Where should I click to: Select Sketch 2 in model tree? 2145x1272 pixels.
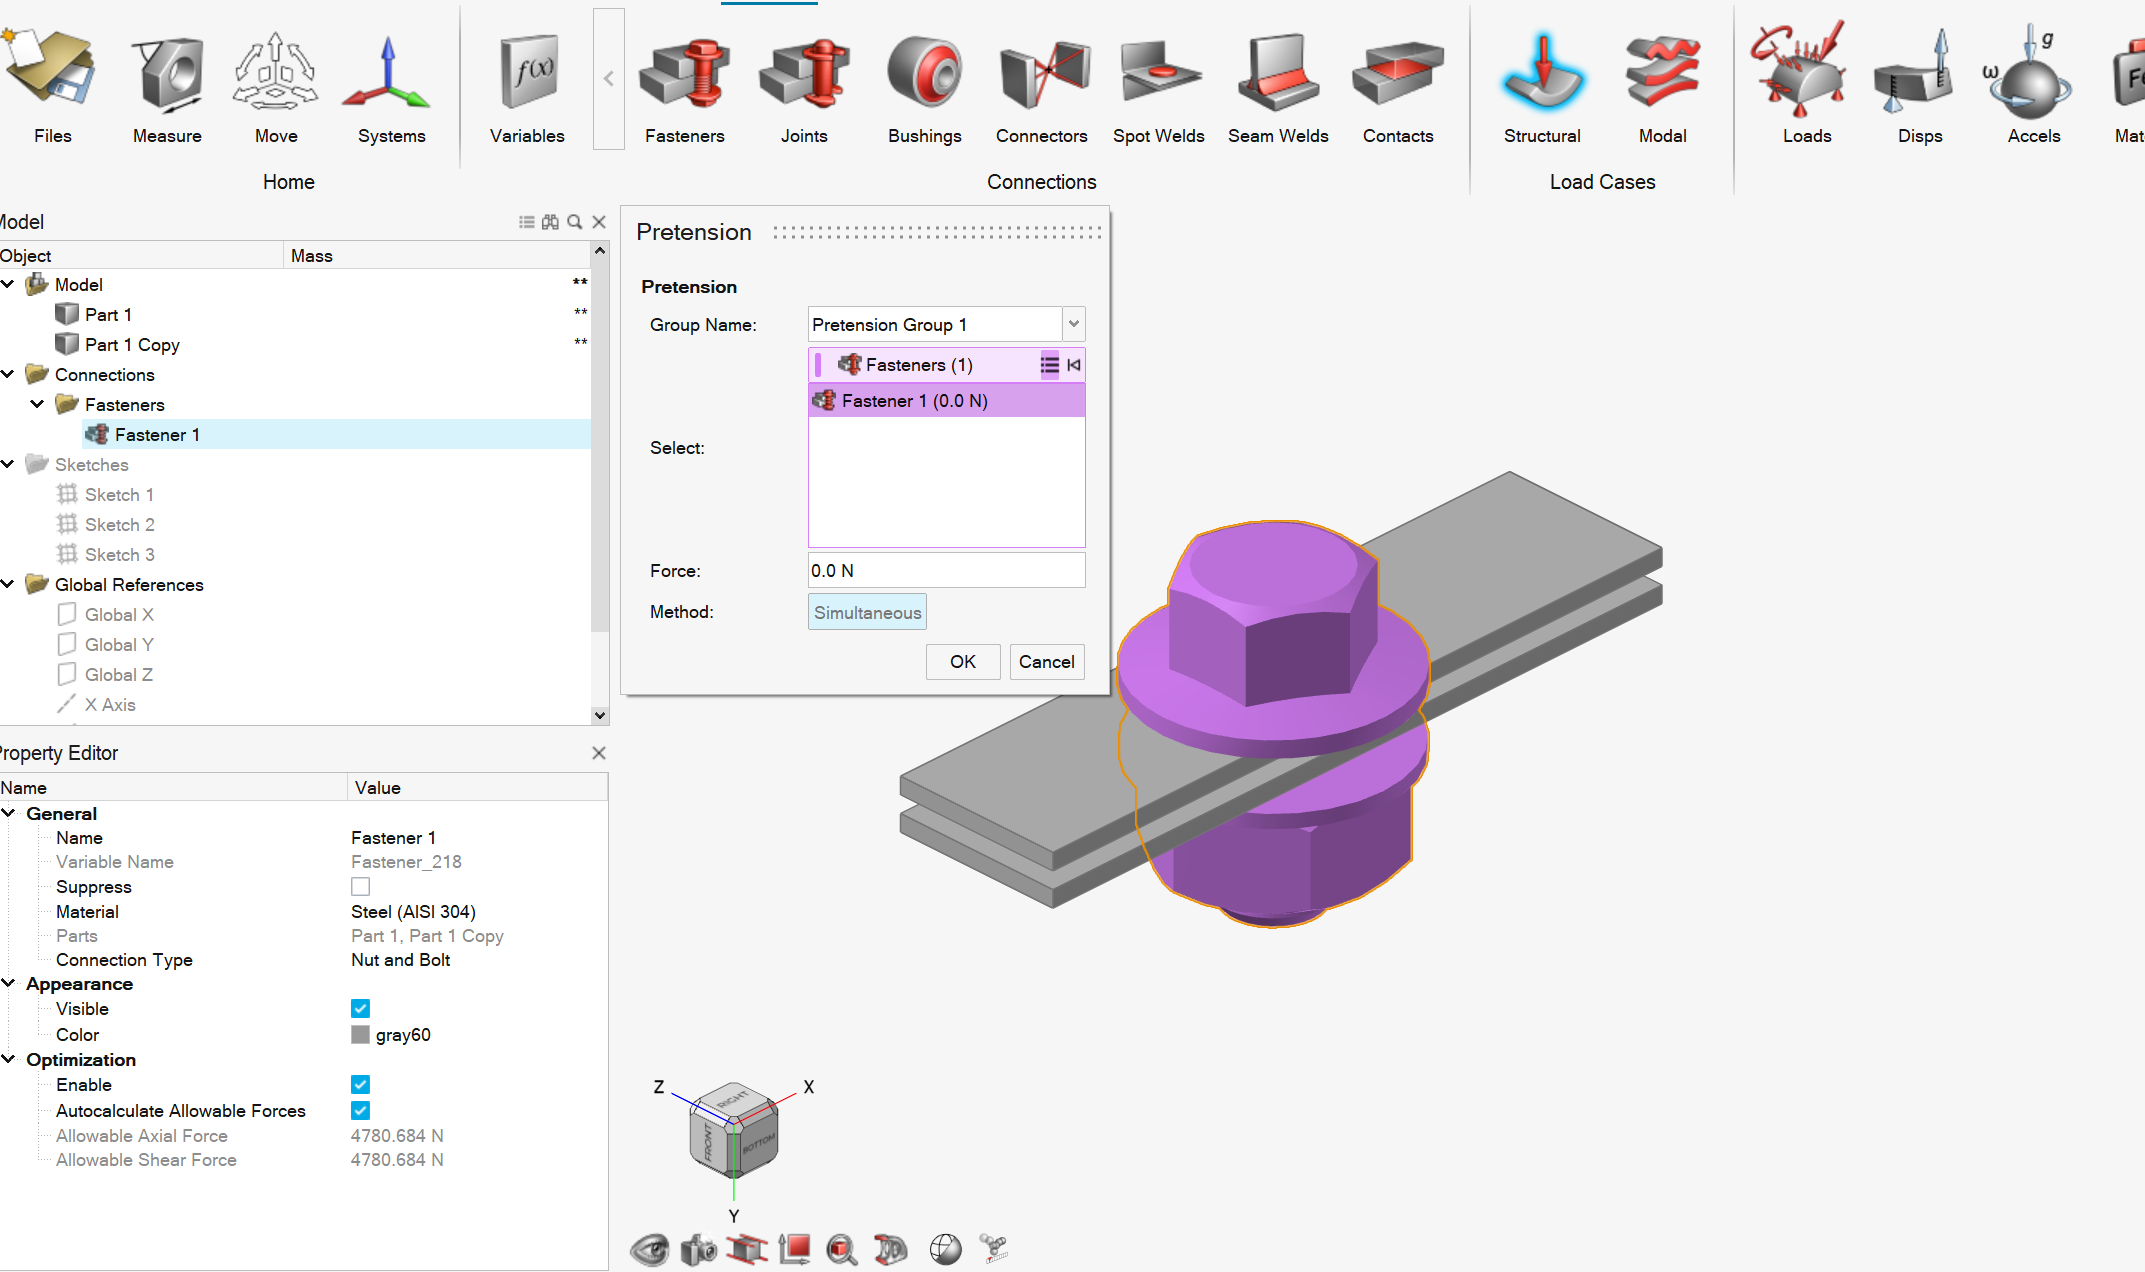[x=119, y=525]
